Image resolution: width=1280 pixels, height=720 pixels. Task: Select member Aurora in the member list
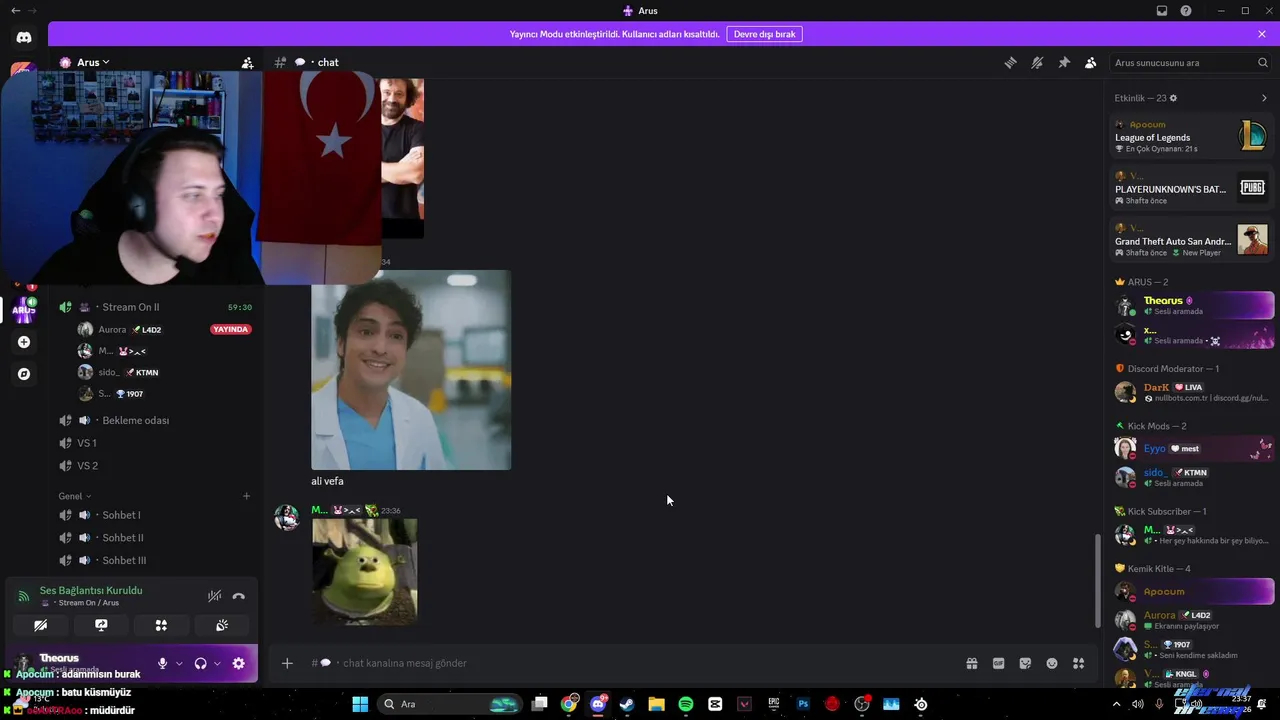pos(1193,620)
